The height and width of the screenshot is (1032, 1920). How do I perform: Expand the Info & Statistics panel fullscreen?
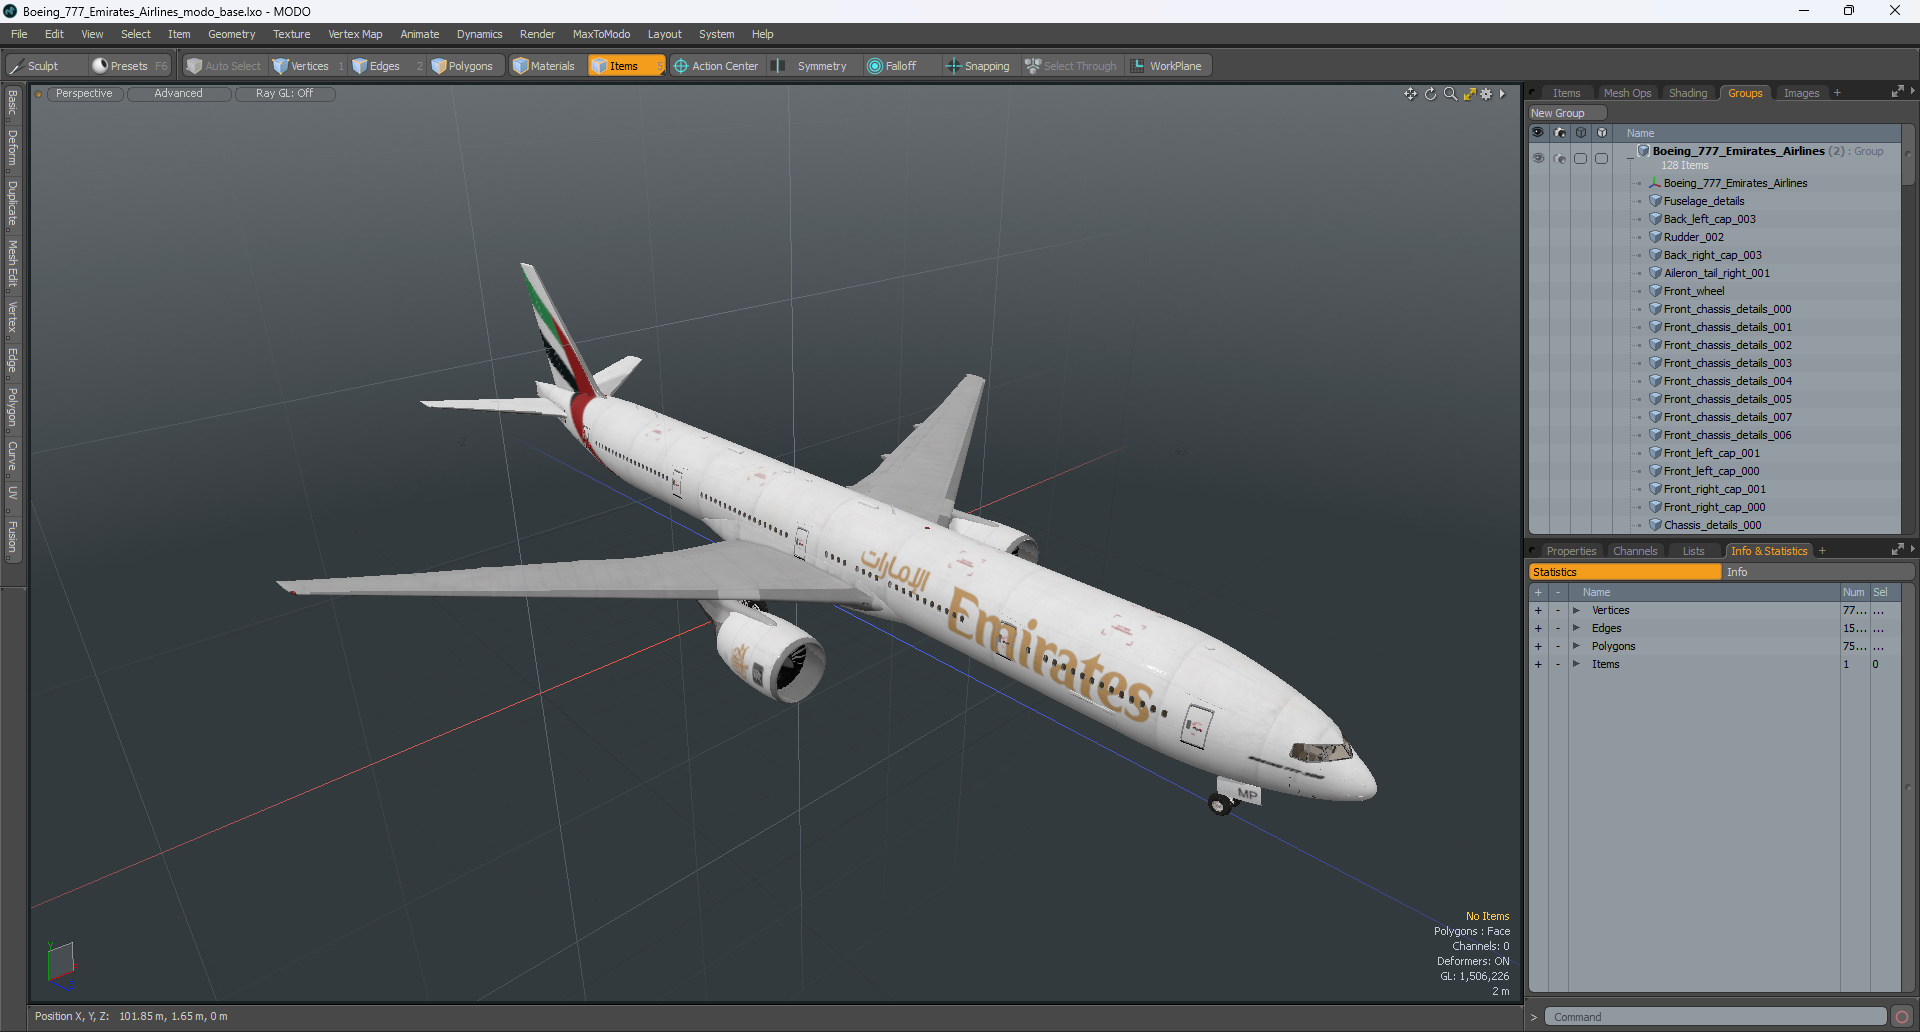[x=1897, y=550]
